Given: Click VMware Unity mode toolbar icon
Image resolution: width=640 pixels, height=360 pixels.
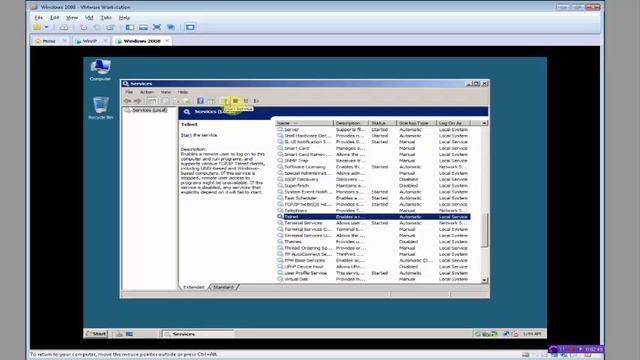Looking at the screenshot, I should [171, 27].
